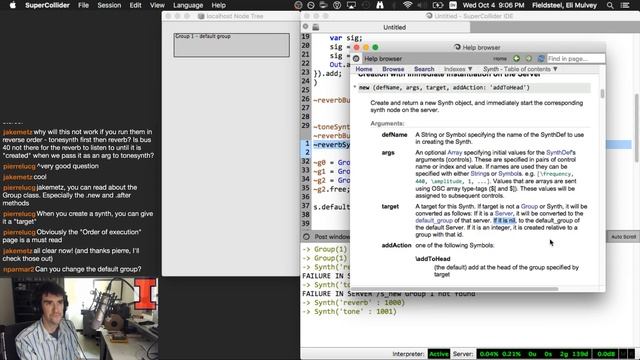Follow the Server link in target description
This screenshot has width=640, height=360.
504,213
